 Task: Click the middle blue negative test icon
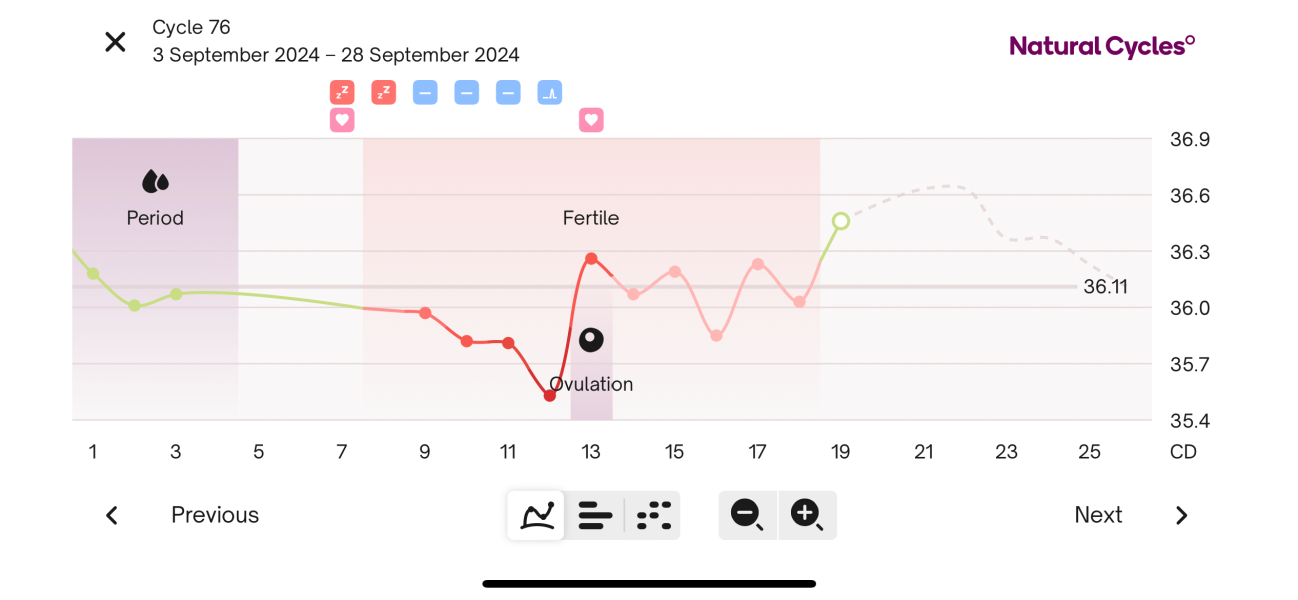pos(466,92)
